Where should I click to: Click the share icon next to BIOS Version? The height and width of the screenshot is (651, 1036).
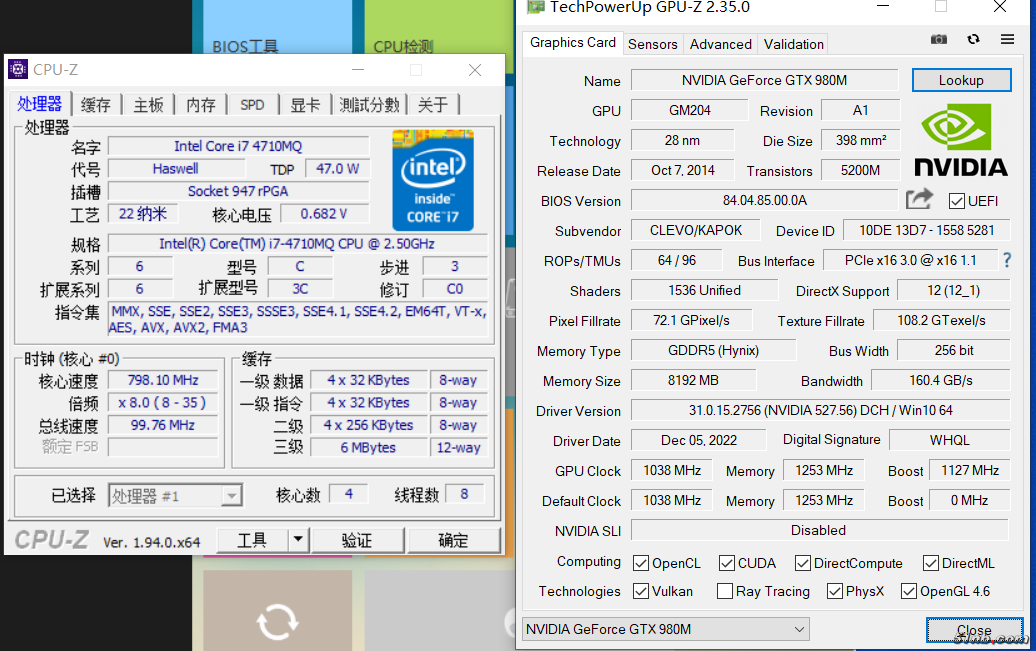tap(919, 199)
